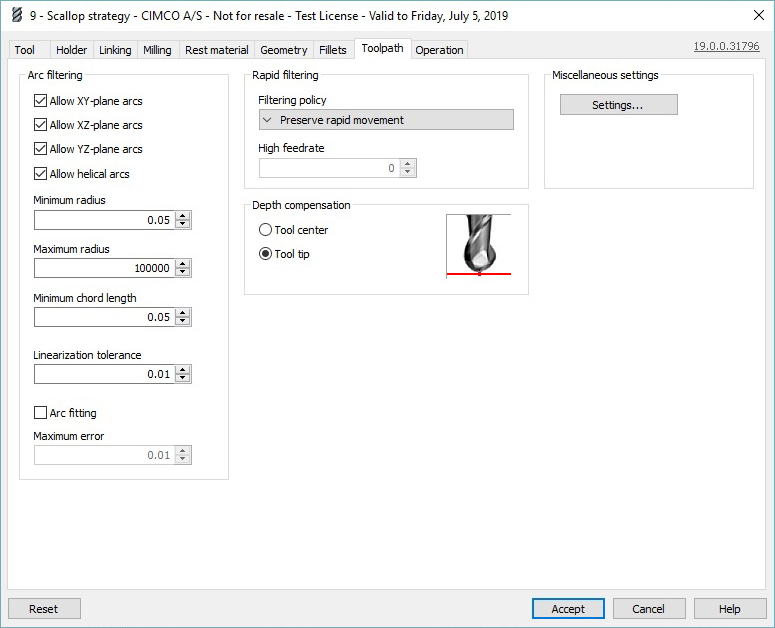775x628 pixels.
Task: Toggle Allow helical arcs checkbox
Action: pyautogui.click(x=40, y=174)
